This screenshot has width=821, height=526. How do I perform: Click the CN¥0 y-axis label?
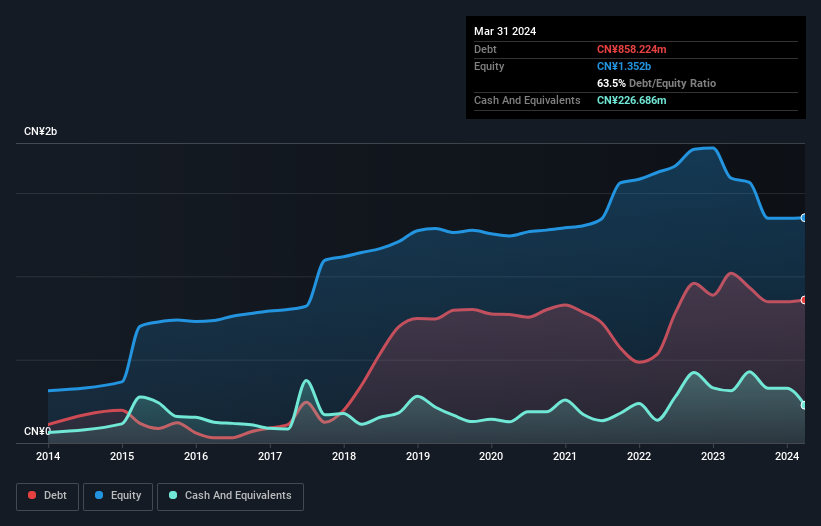pos(37,431)
